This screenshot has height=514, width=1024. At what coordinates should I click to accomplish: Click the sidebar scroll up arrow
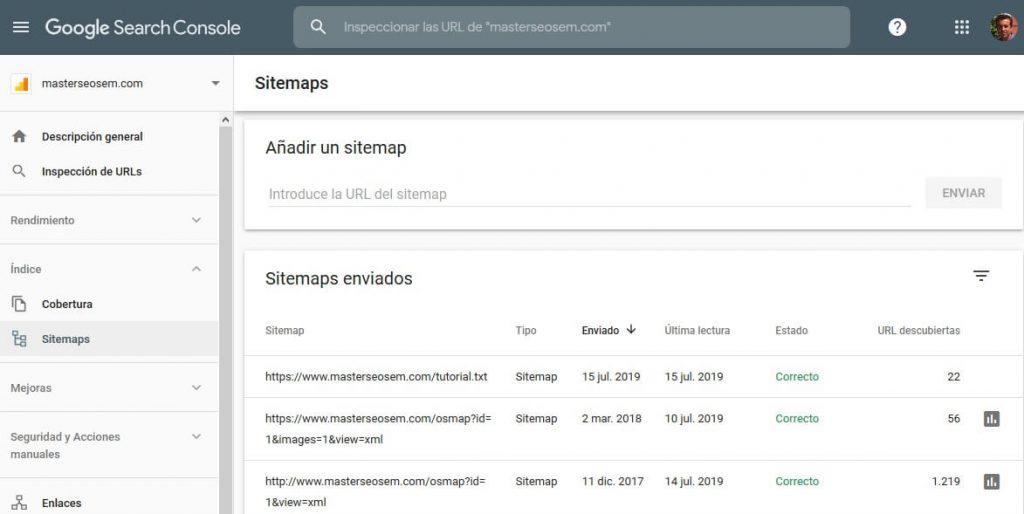pos(225,120)
